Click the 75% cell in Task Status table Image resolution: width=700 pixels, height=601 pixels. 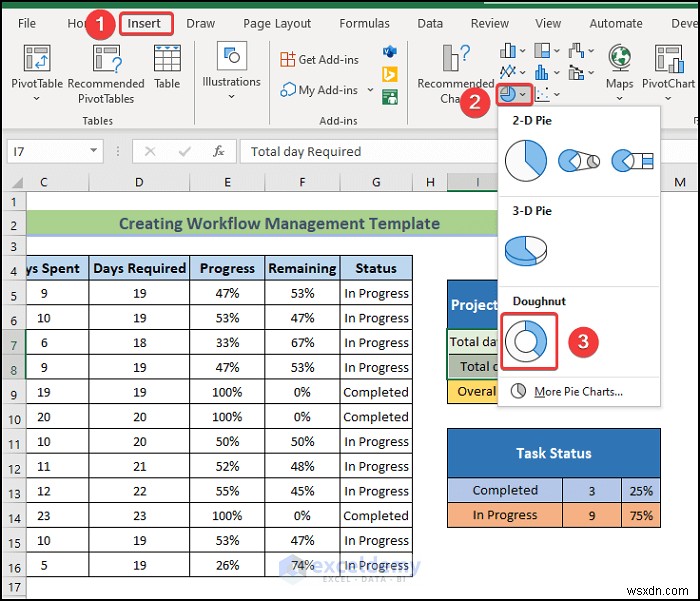(x=641, y=515)
